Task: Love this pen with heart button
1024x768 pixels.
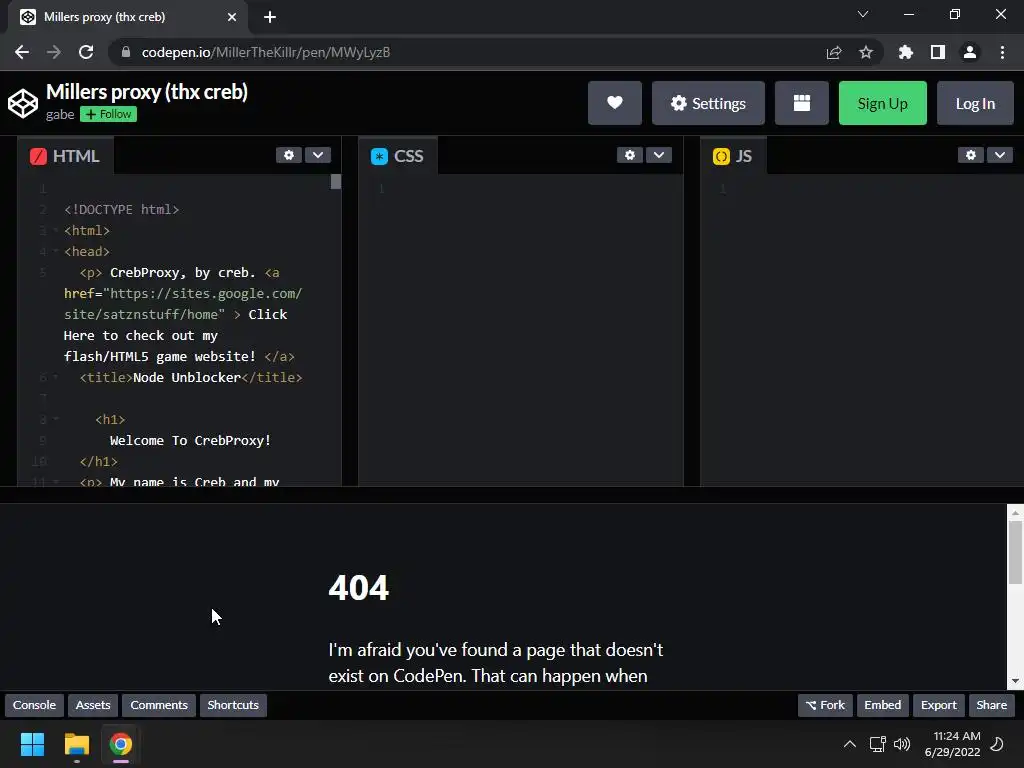Action: pos(615,103)
